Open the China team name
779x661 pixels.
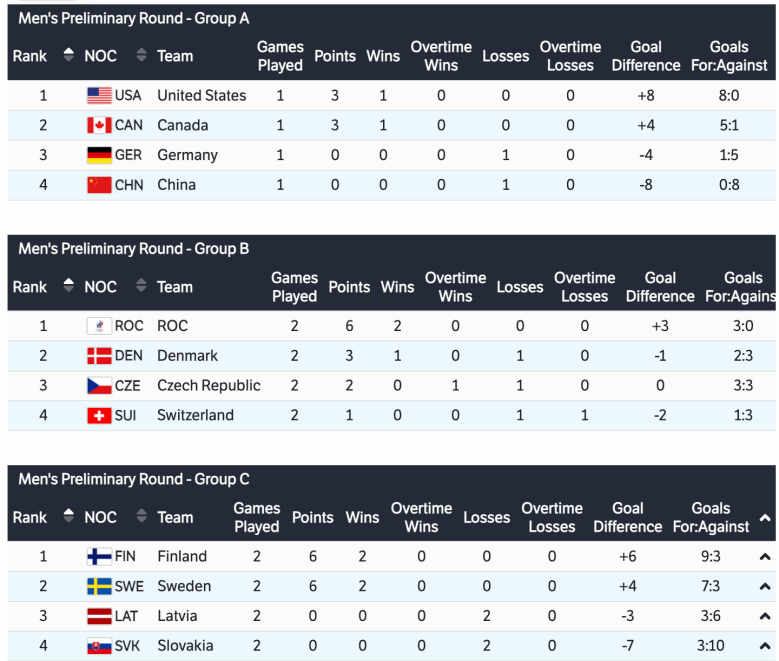pyautogui.click(x=177, y=185)
